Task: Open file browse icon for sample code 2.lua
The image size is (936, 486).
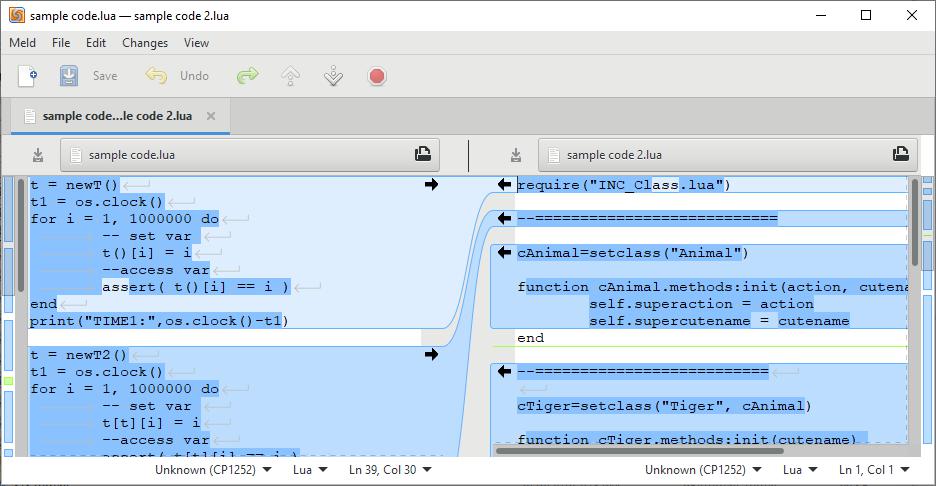Action: 901,154
